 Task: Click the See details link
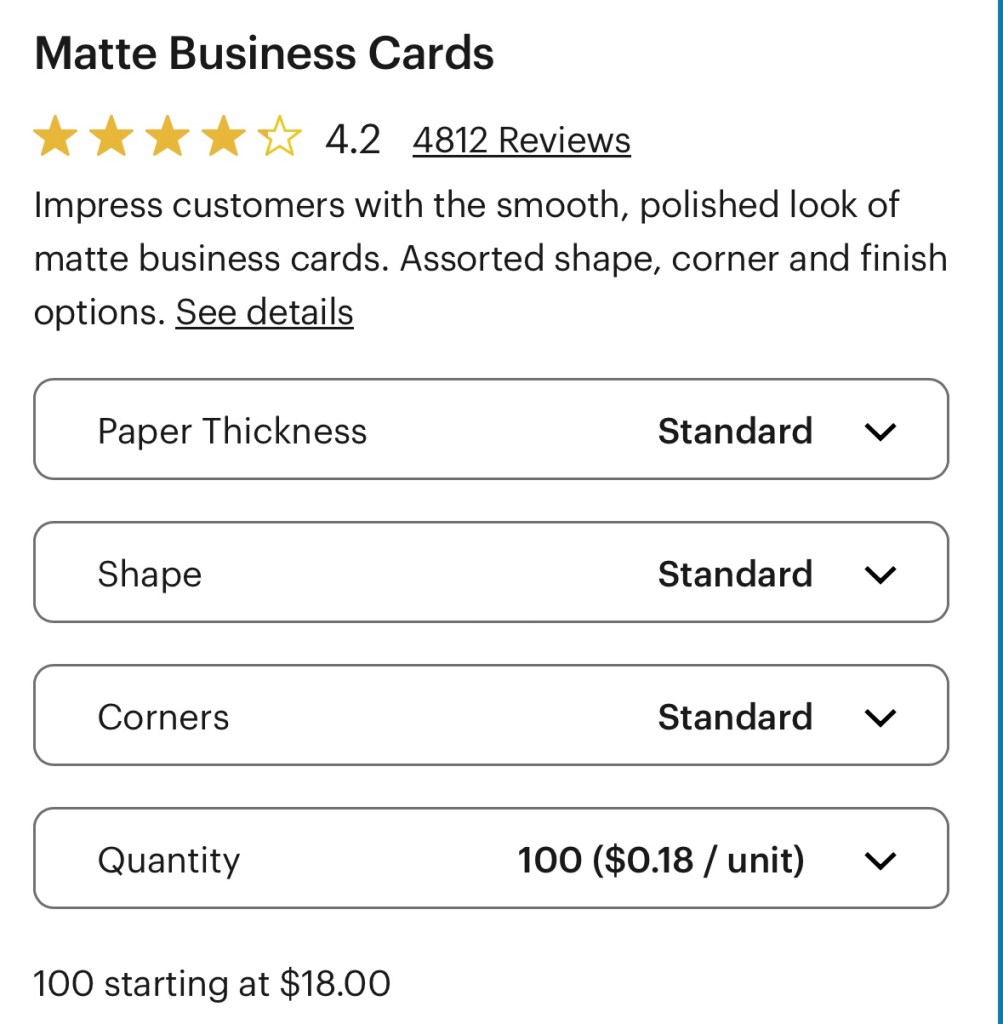click(264, 312)
